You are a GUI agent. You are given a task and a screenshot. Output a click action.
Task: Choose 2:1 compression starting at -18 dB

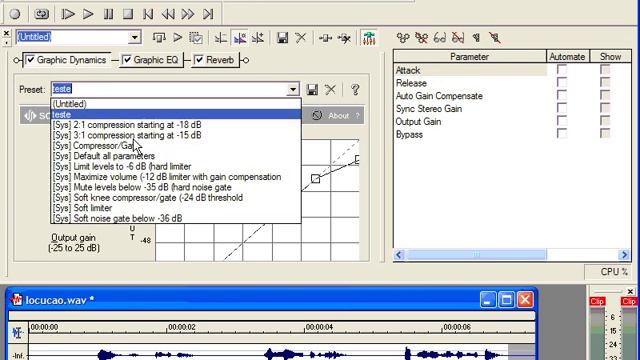pos(176,124)
